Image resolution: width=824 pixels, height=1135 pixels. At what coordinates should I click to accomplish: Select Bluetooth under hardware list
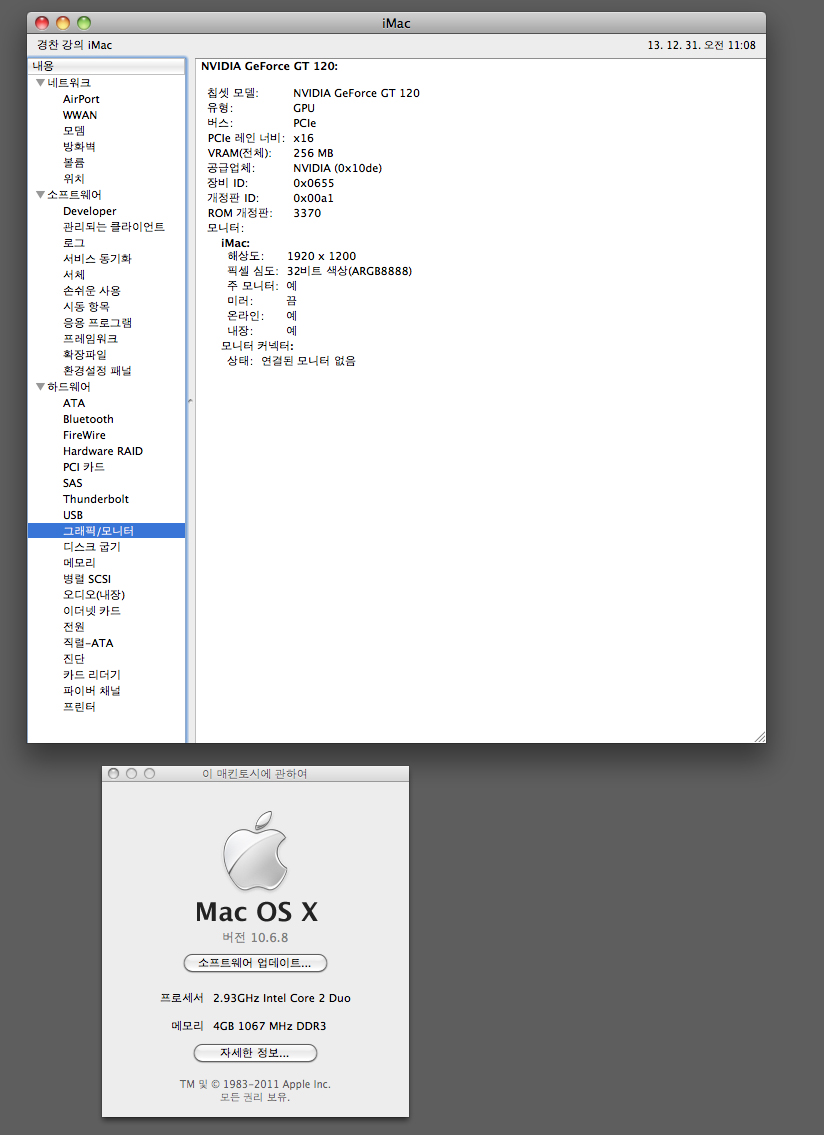(x=88, y=419)
